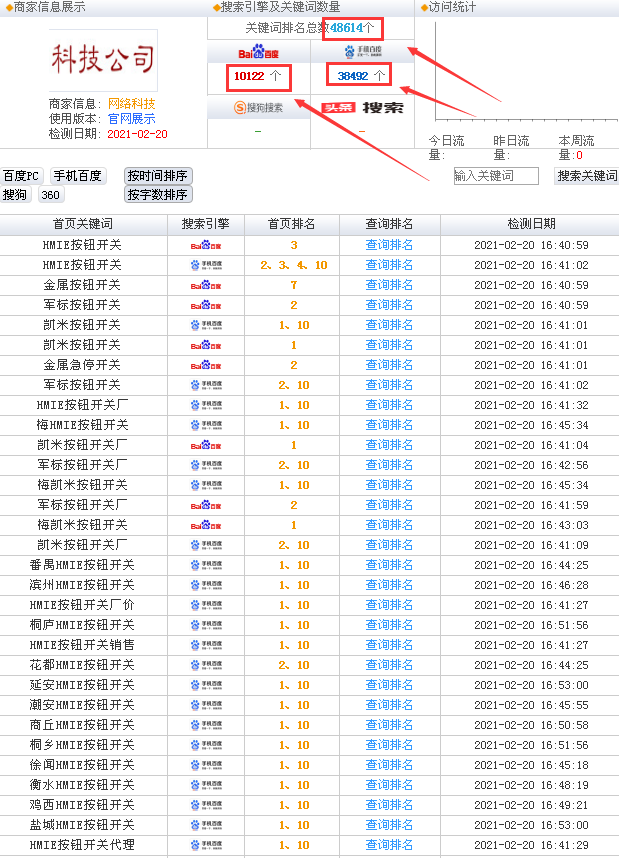Sort with 按时间排序 button

tap(158, 176)
